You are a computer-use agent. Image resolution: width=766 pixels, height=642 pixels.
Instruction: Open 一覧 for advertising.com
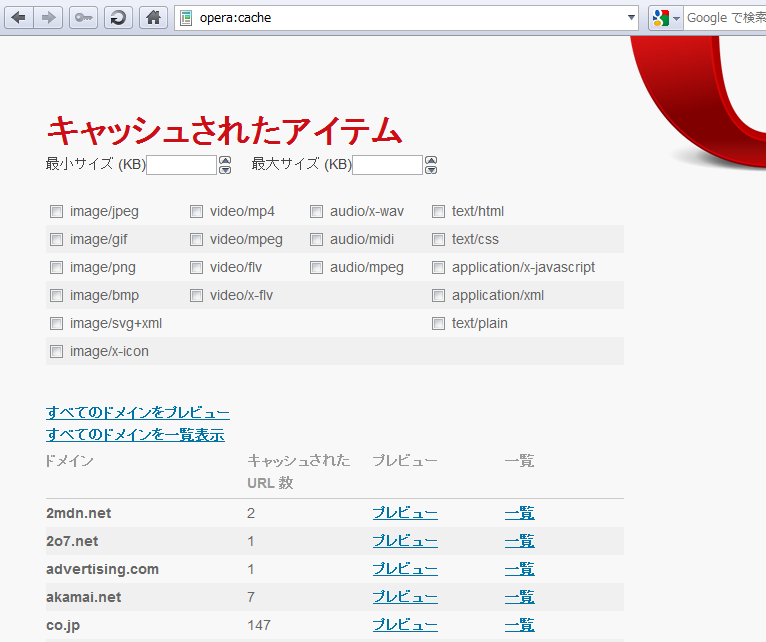coord(519,569)
